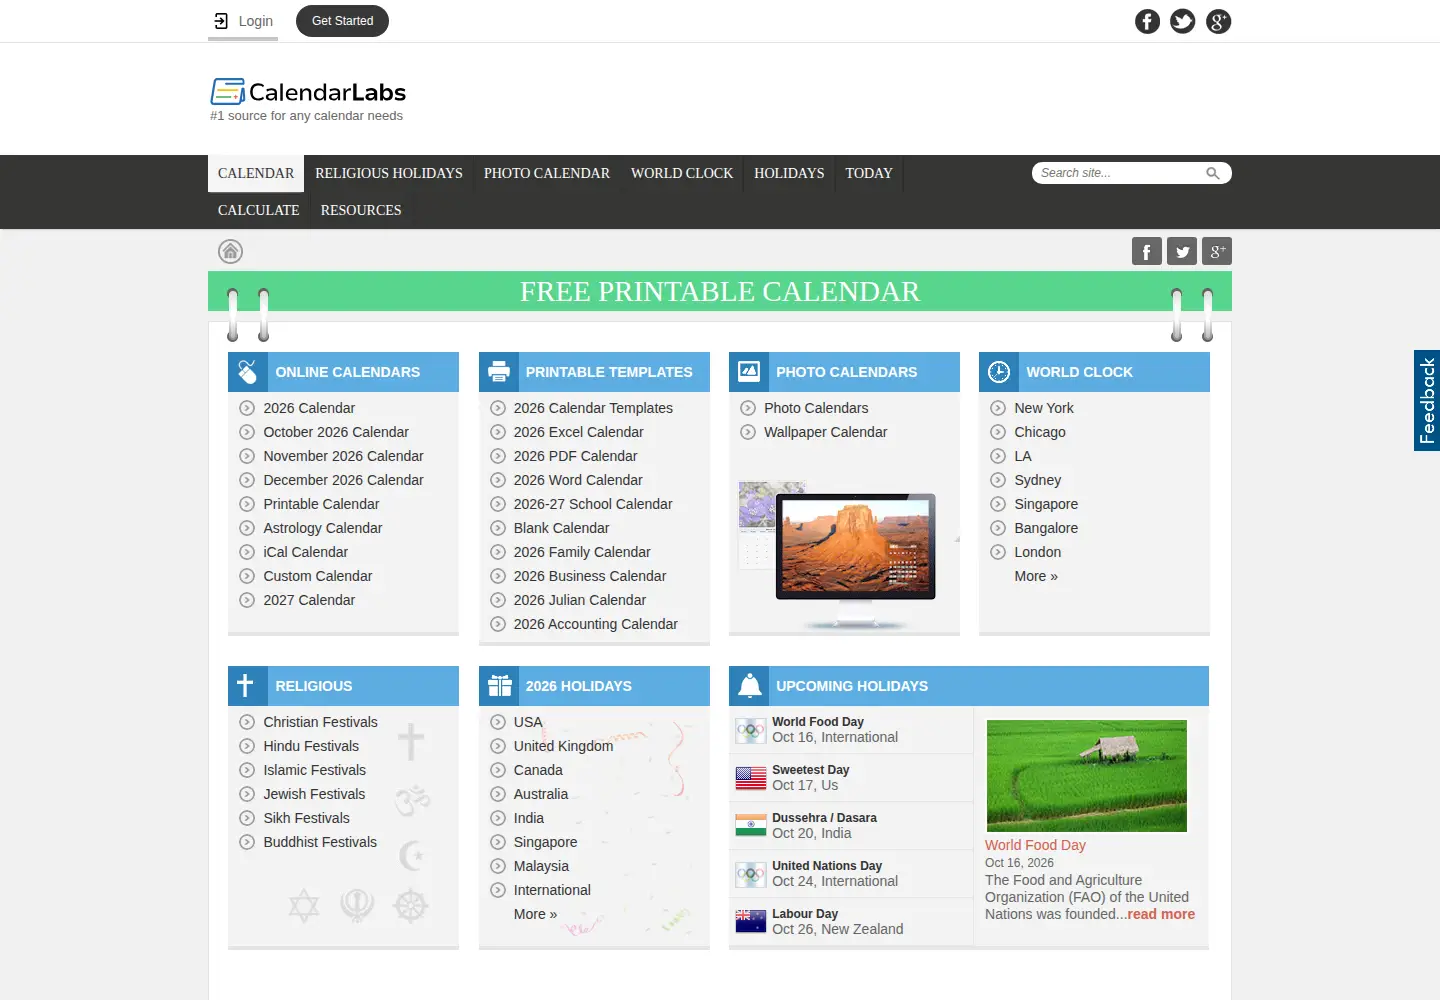Screen dimensions: 1440x1000
Task: Share via gray Google Plus square button
Action: coord(1217,251)
